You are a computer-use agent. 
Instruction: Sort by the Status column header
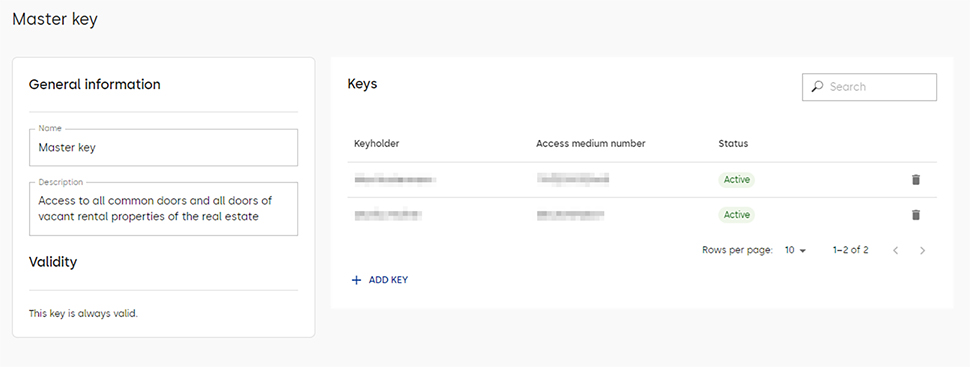(733, 144)
